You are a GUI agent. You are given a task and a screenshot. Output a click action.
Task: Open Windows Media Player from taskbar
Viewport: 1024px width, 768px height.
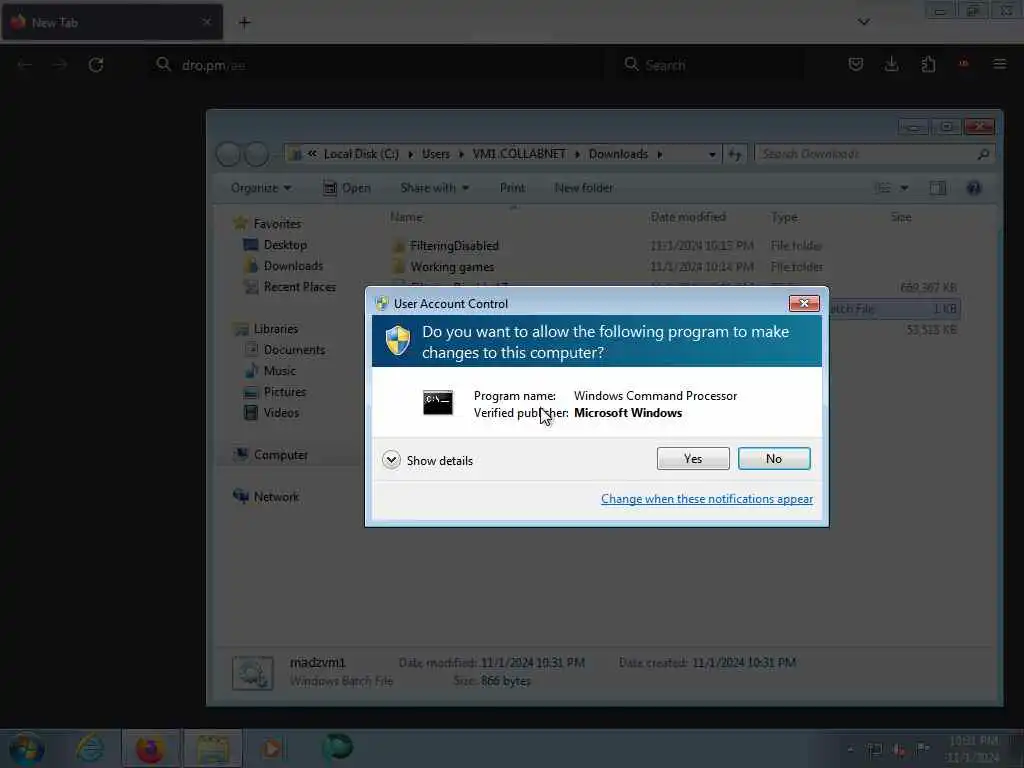point(272,748)
